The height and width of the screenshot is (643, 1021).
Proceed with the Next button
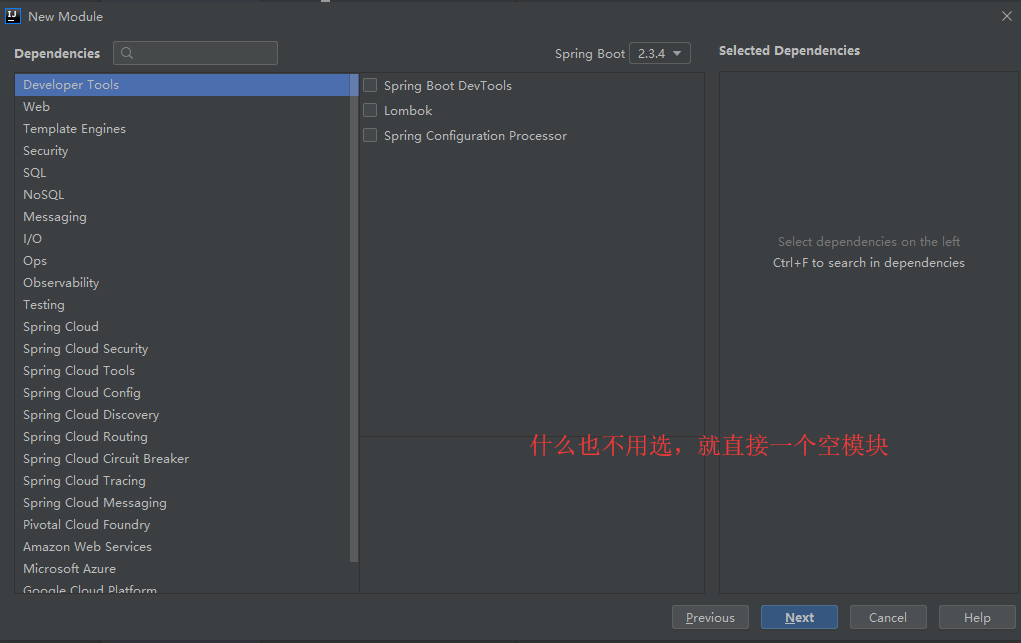click(799, 617)
